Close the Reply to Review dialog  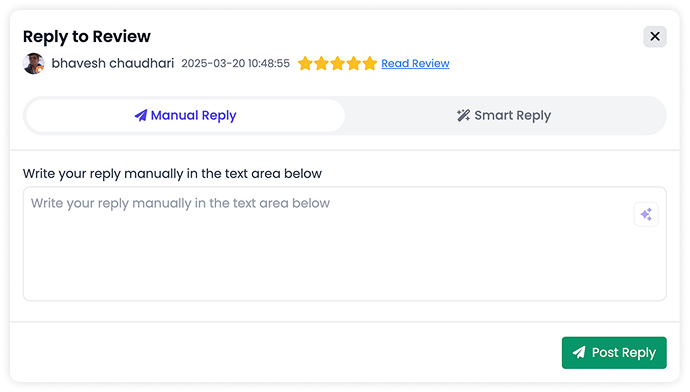(x=655, y=36)
